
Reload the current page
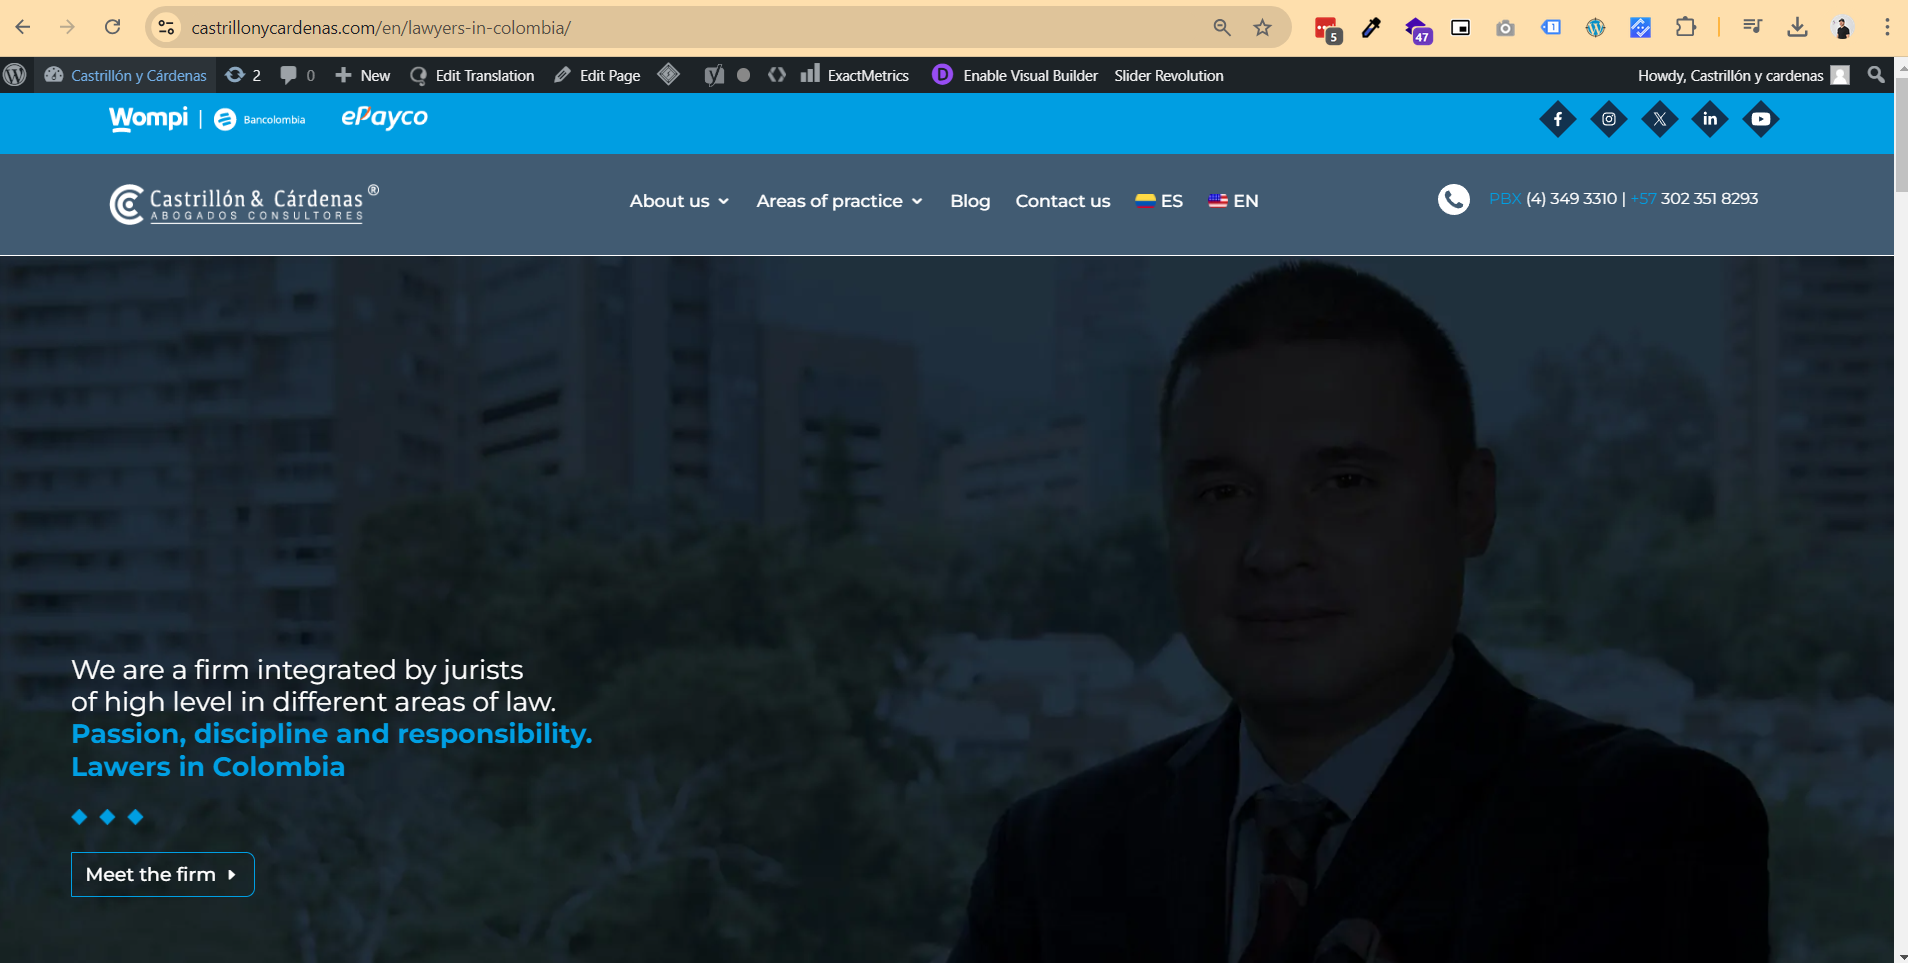(x=113, y=27)
